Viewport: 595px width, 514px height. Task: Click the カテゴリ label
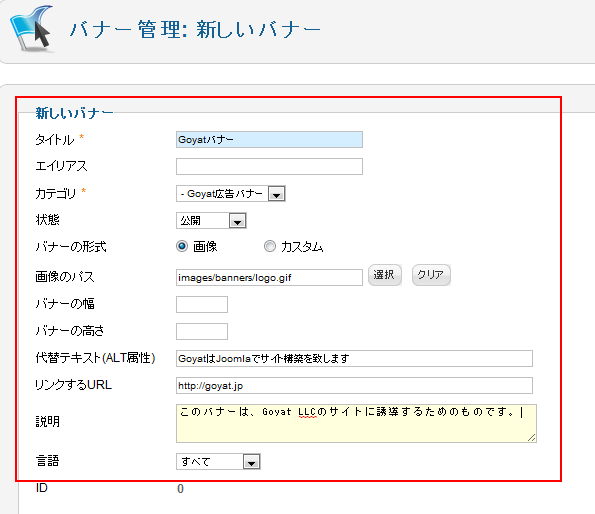(55, 193)
